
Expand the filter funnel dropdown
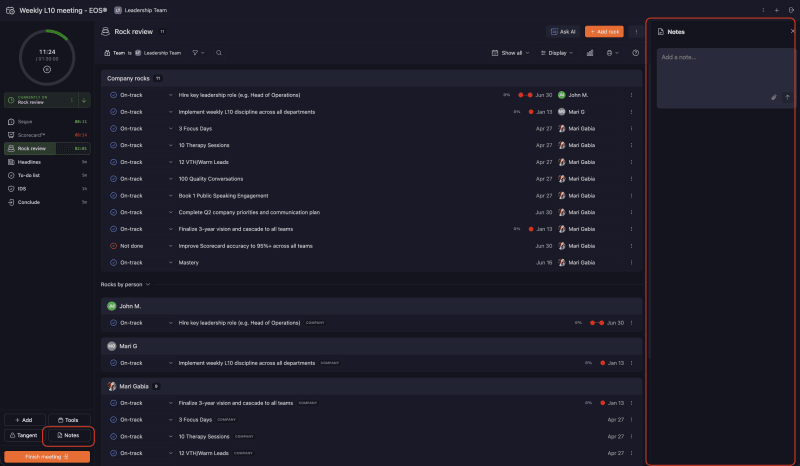[x=198, y=53]
